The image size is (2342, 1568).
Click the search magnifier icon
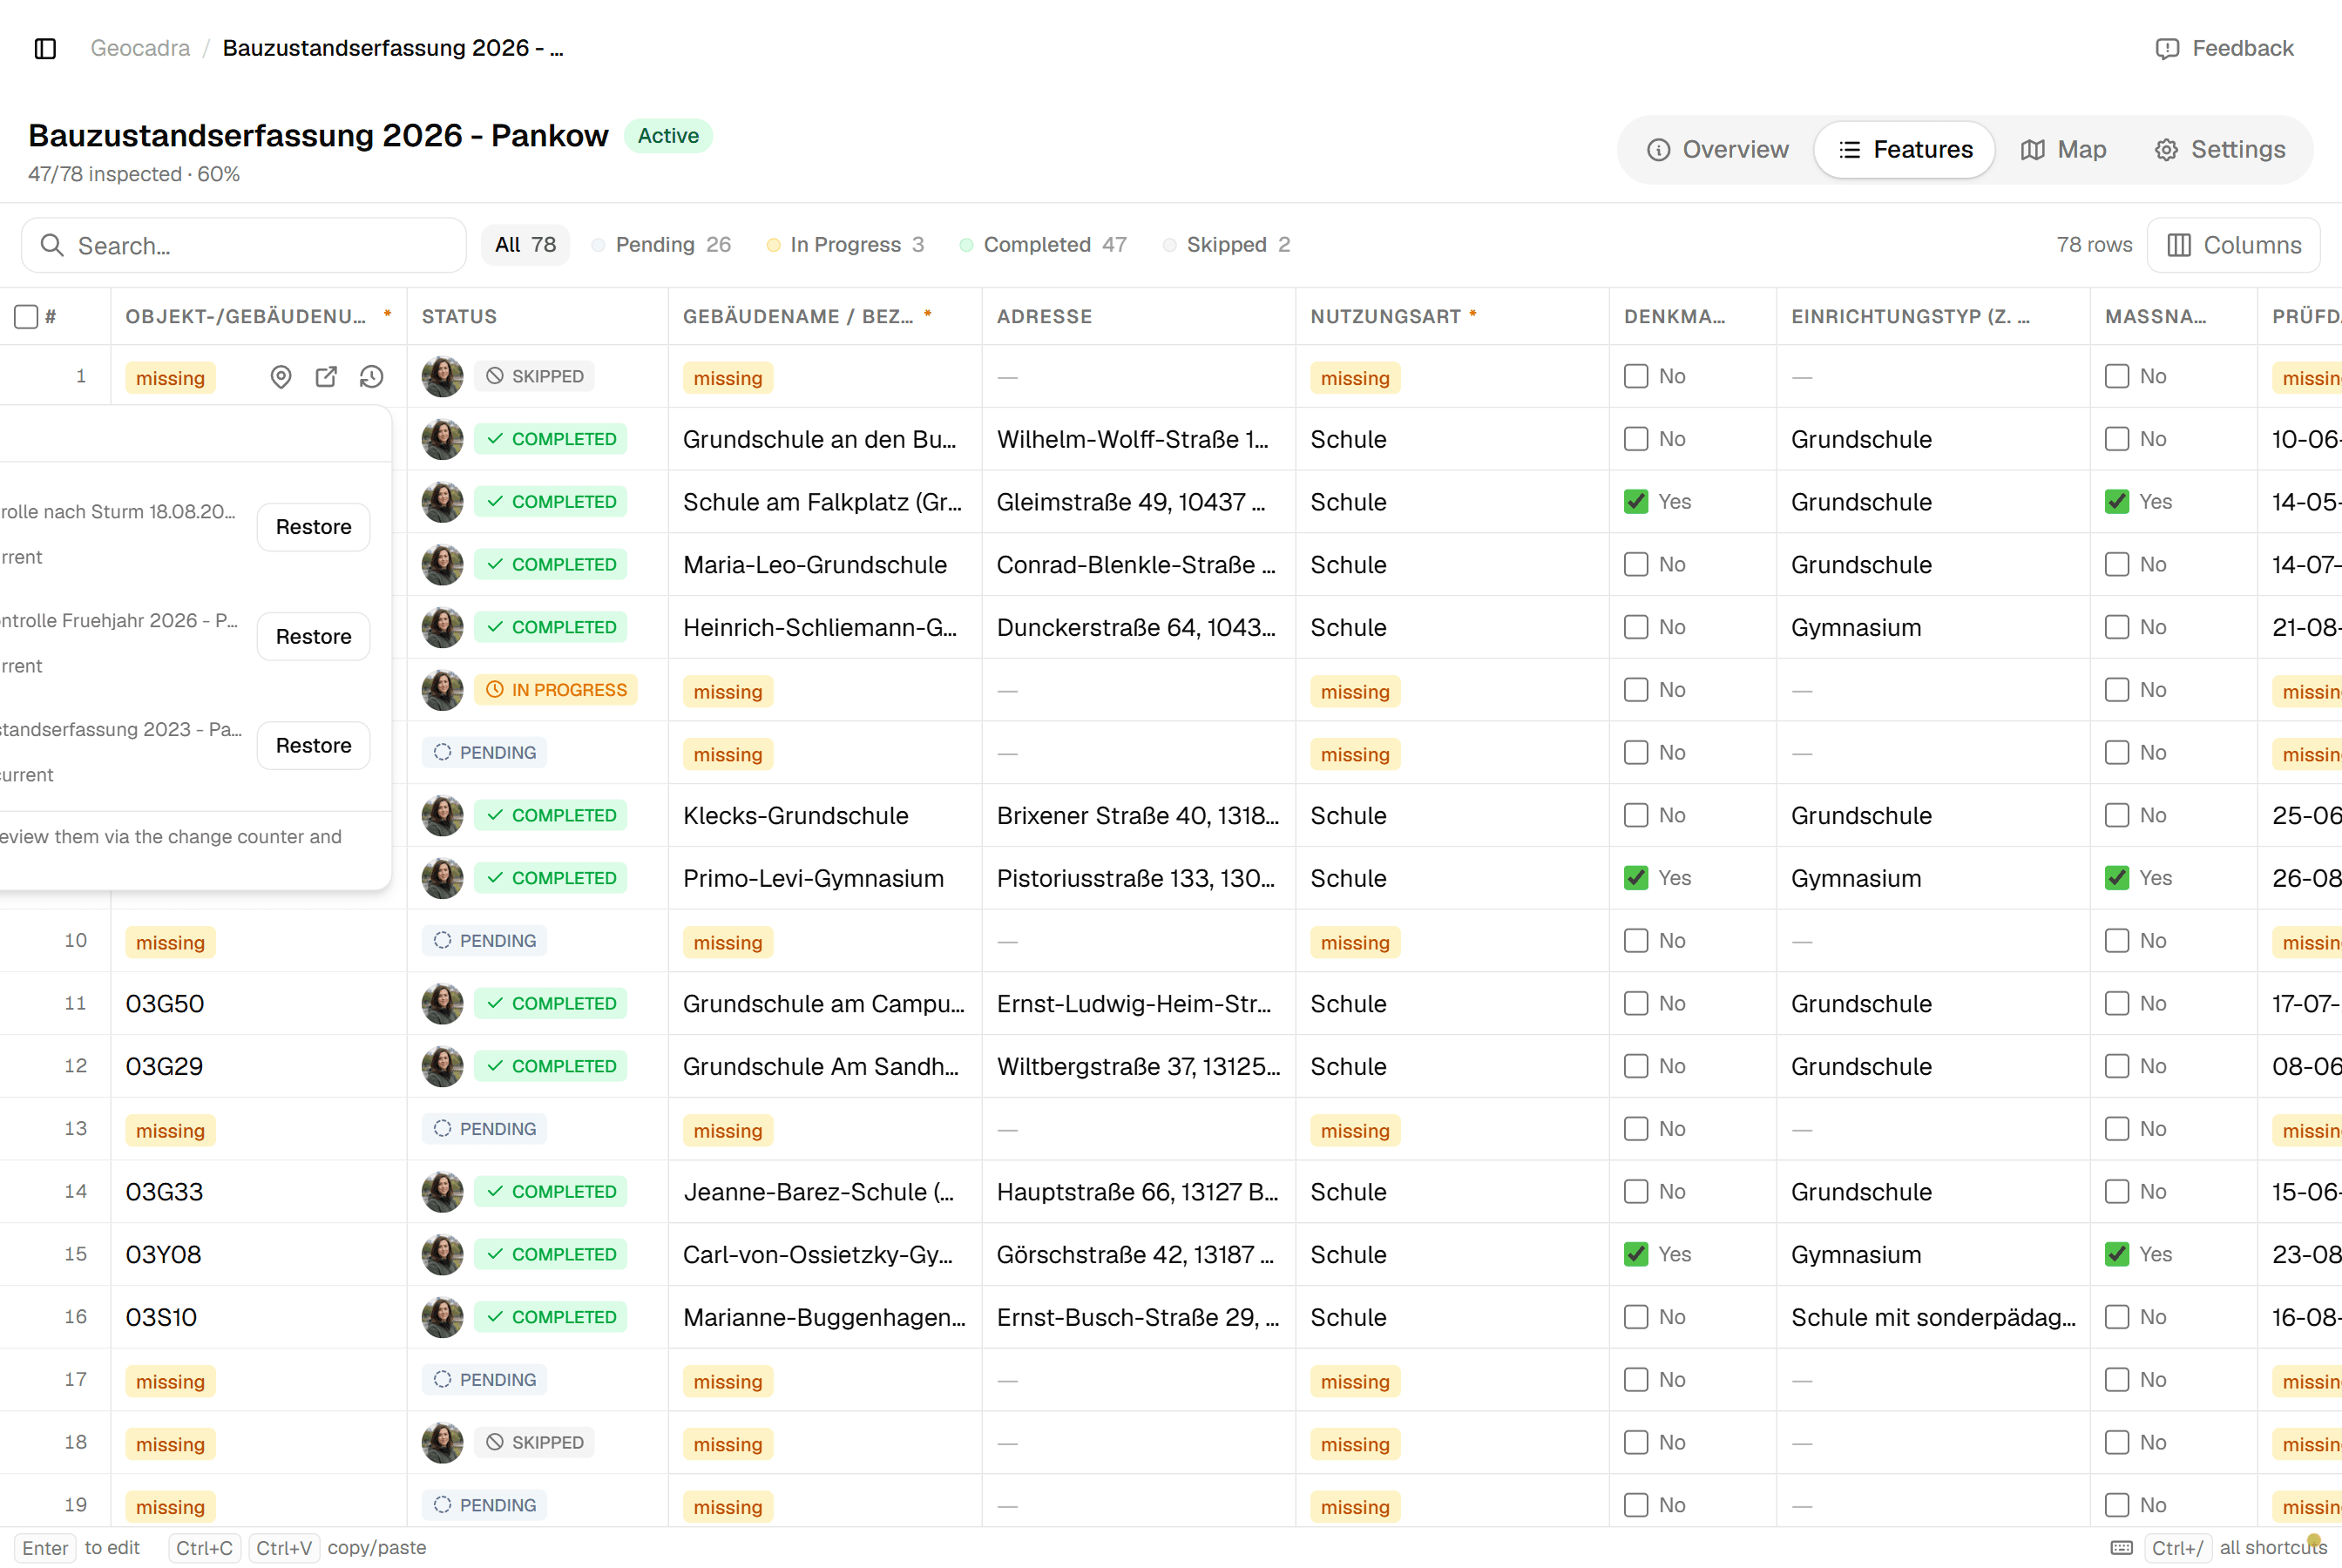(52, 245)
